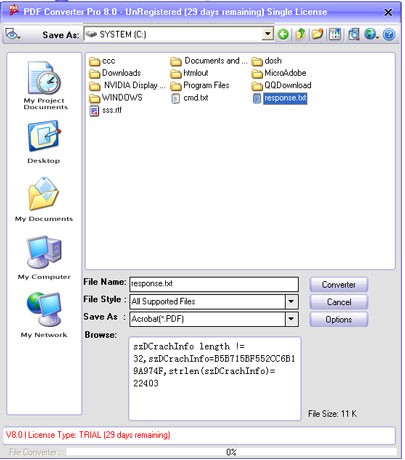Select the Program Files folder
The image size is (405, 460).
point(200,85)
